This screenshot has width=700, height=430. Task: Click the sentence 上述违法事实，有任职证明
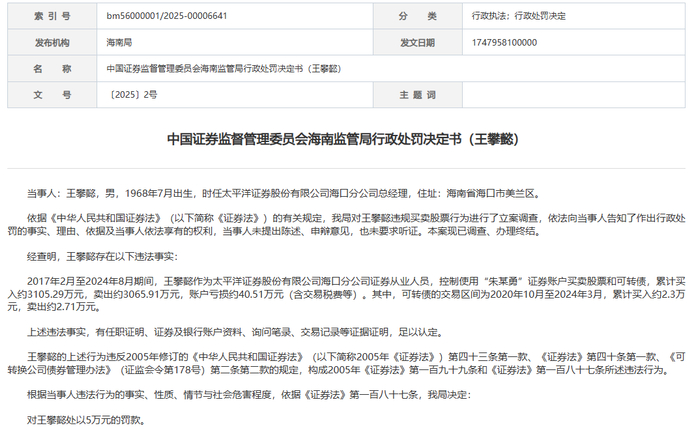(x=236, y=332)
